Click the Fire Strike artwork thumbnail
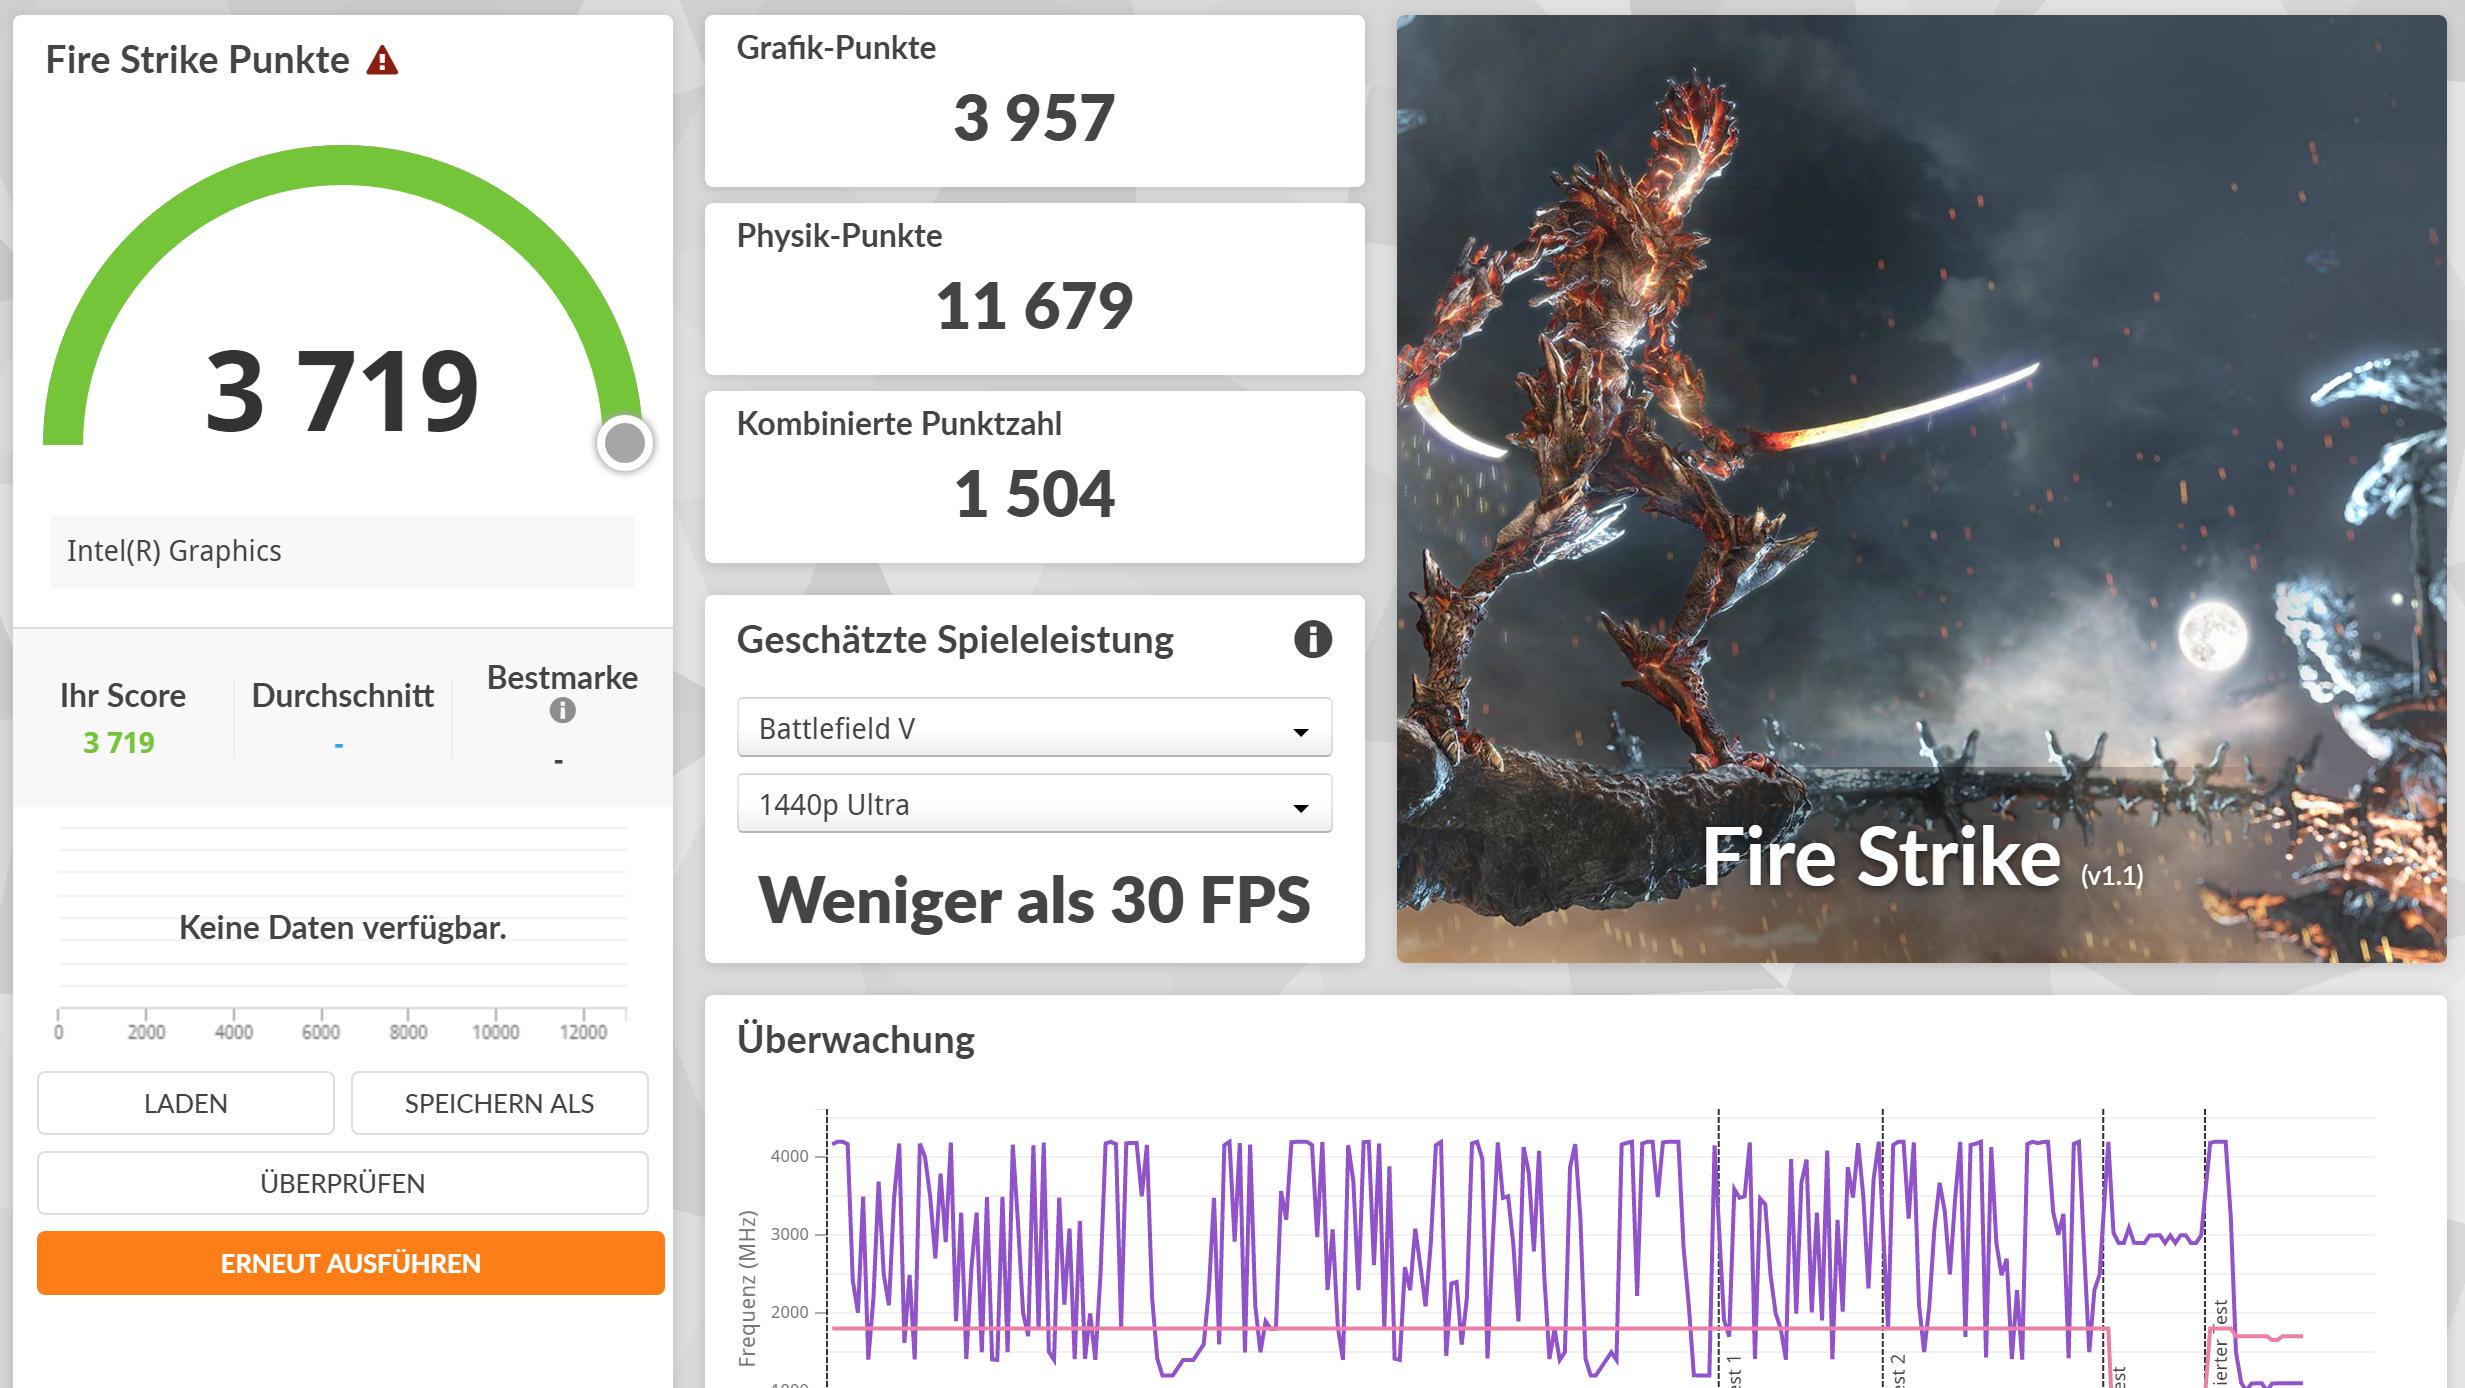The height and width of the screenshot is (1388, 2465). point(1920,489)
